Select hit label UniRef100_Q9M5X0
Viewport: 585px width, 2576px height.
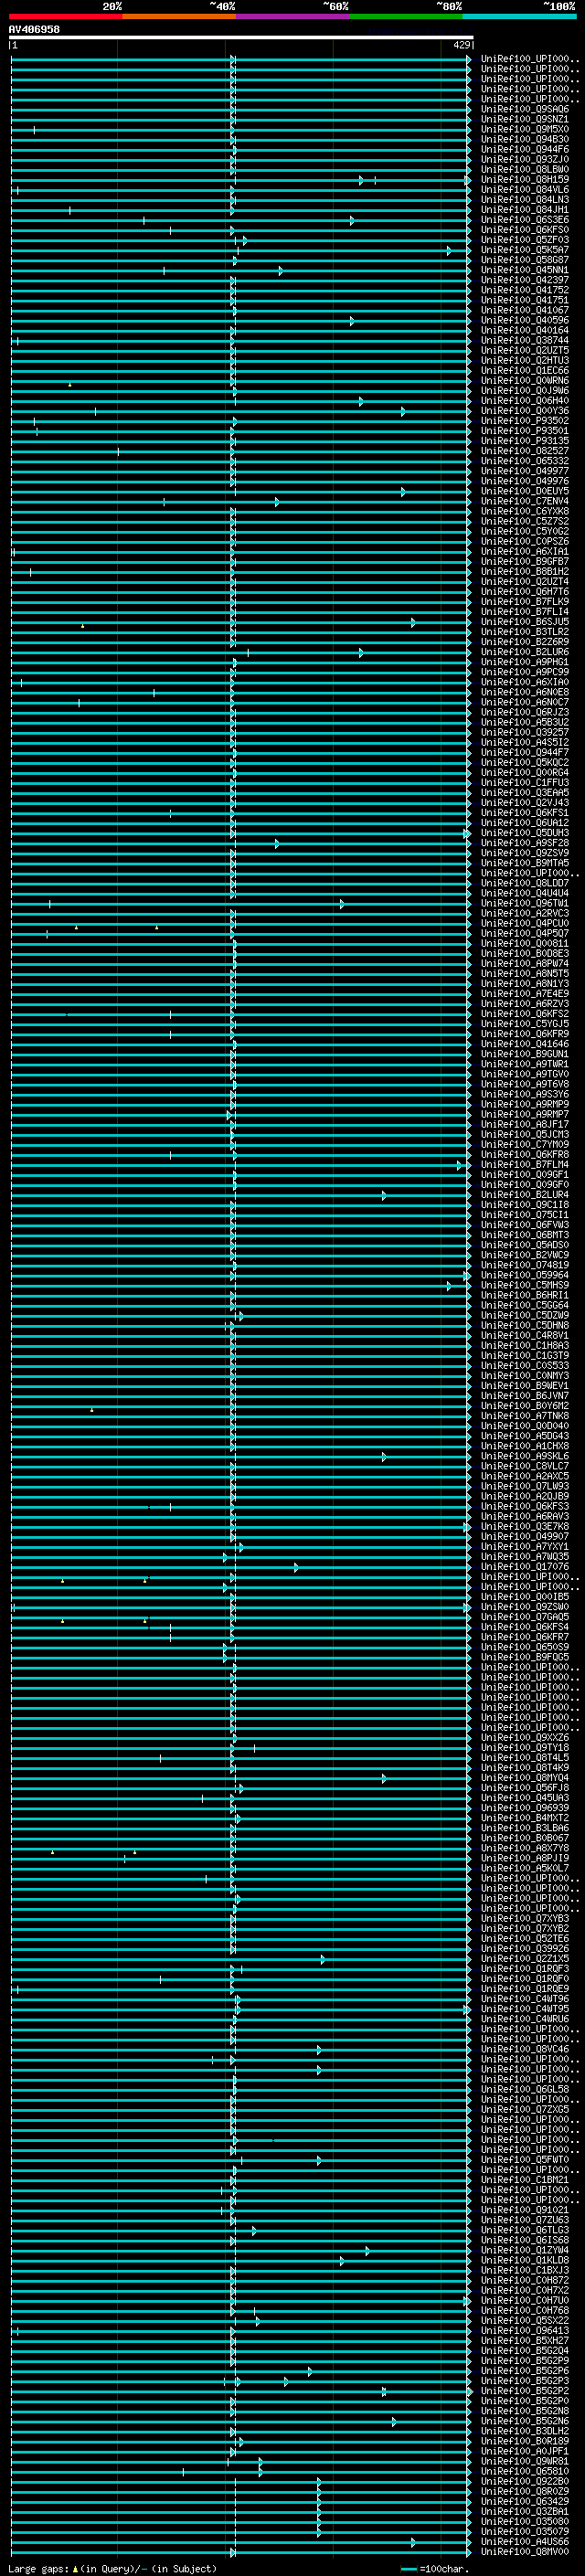(x=524, y=129)
